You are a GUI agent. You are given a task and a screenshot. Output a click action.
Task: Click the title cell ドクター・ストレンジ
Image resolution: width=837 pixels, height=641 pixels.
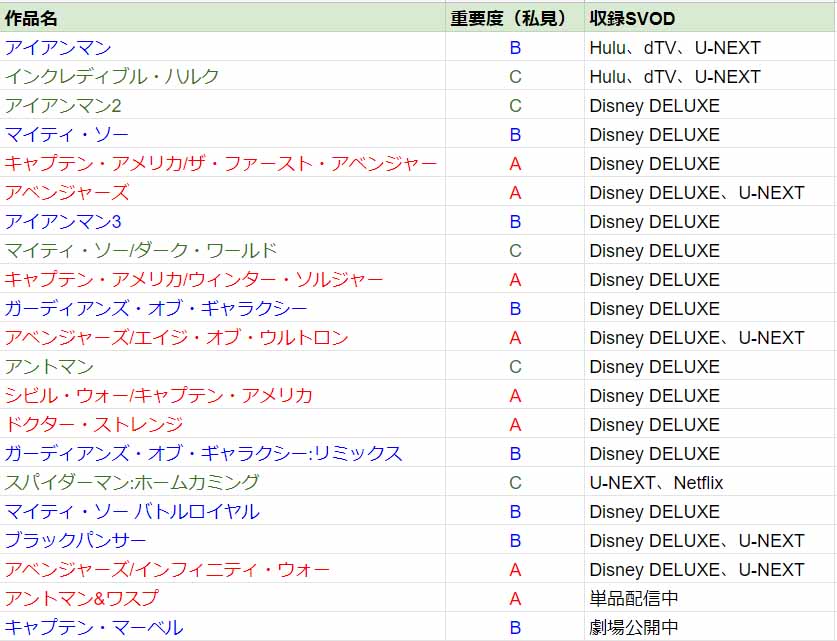(223, 424)
